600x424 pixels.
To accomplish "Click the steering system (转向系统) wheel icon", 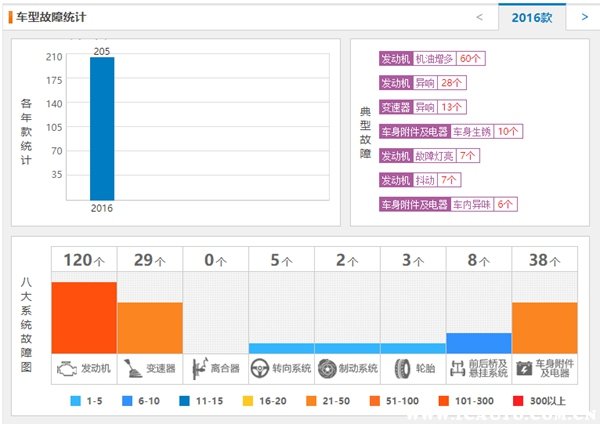I will (259, 368).
